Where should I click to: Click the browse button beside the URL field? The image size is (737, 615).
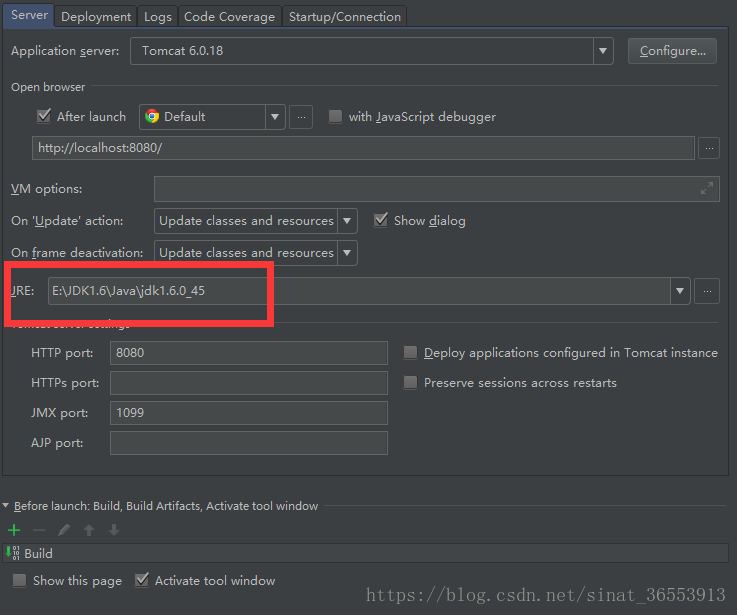pos(709,148)
